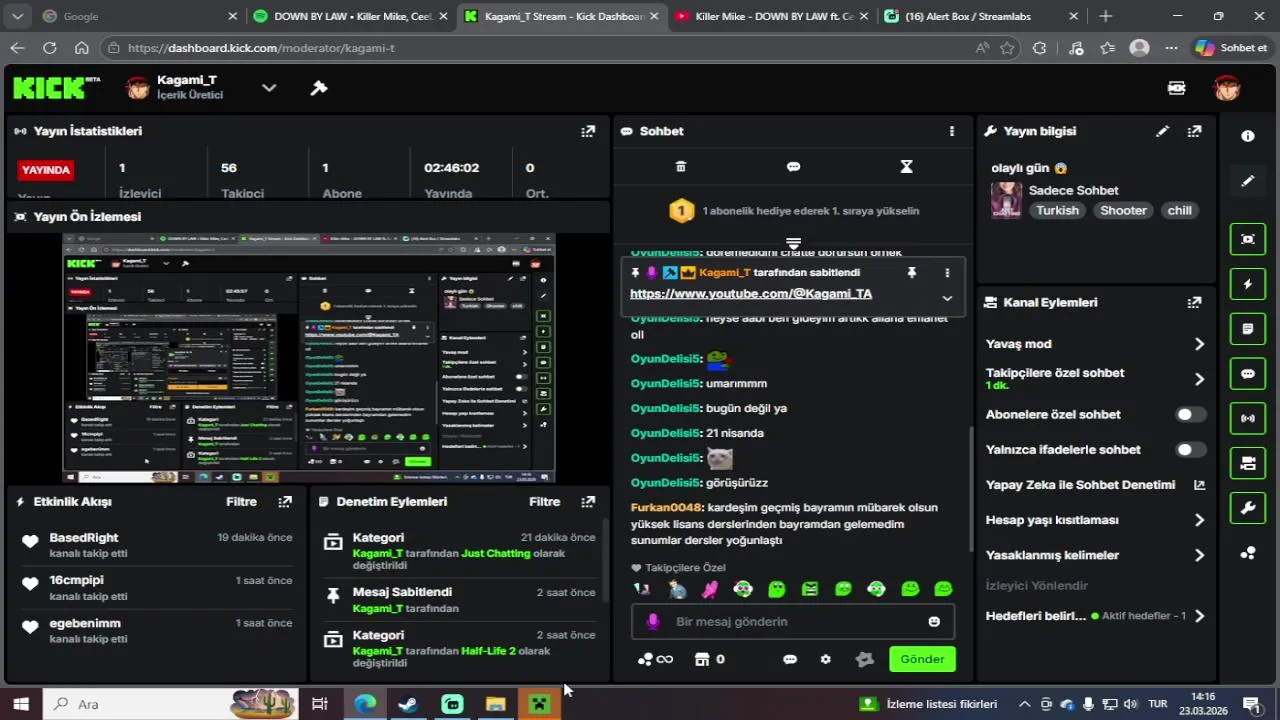This screenshot has width=1280, height=720.
Task: Open the Sohbet three-dot options menu
Action: click(951, 131)
